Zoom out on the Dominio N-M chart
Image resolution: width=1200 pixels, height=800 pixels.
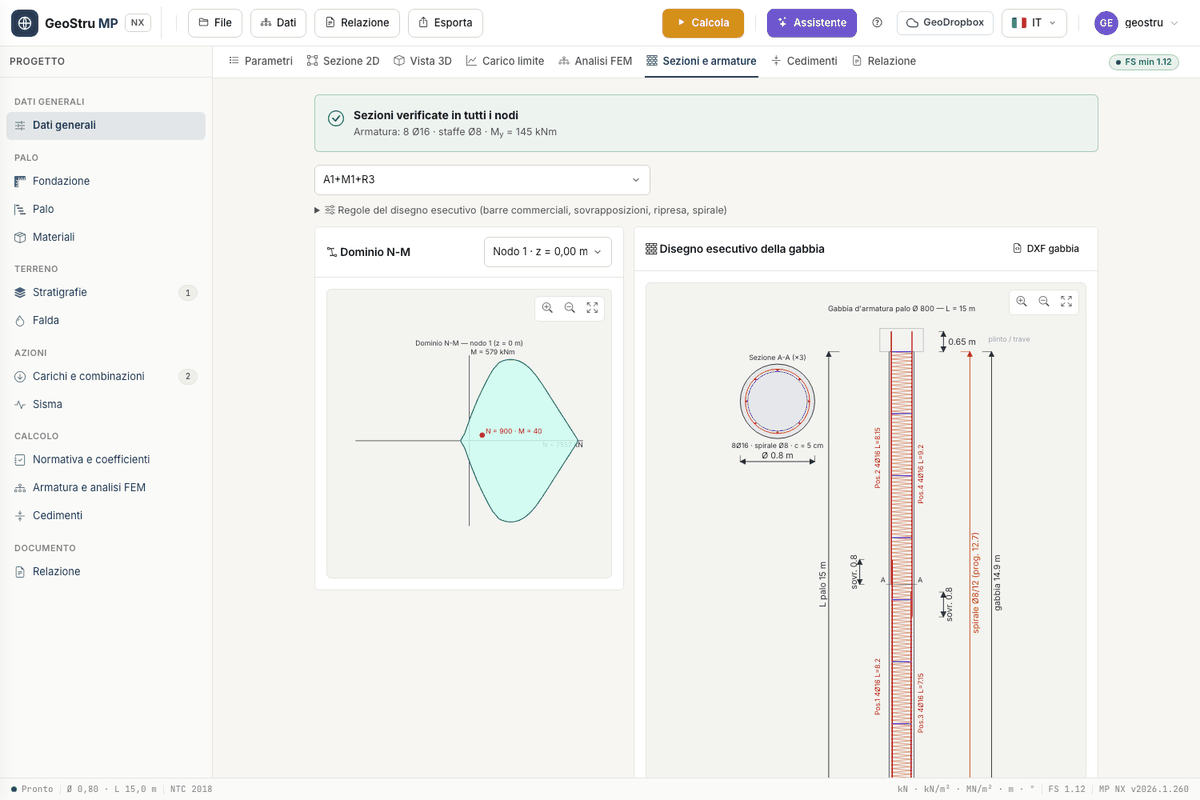[x=570, y=308]
